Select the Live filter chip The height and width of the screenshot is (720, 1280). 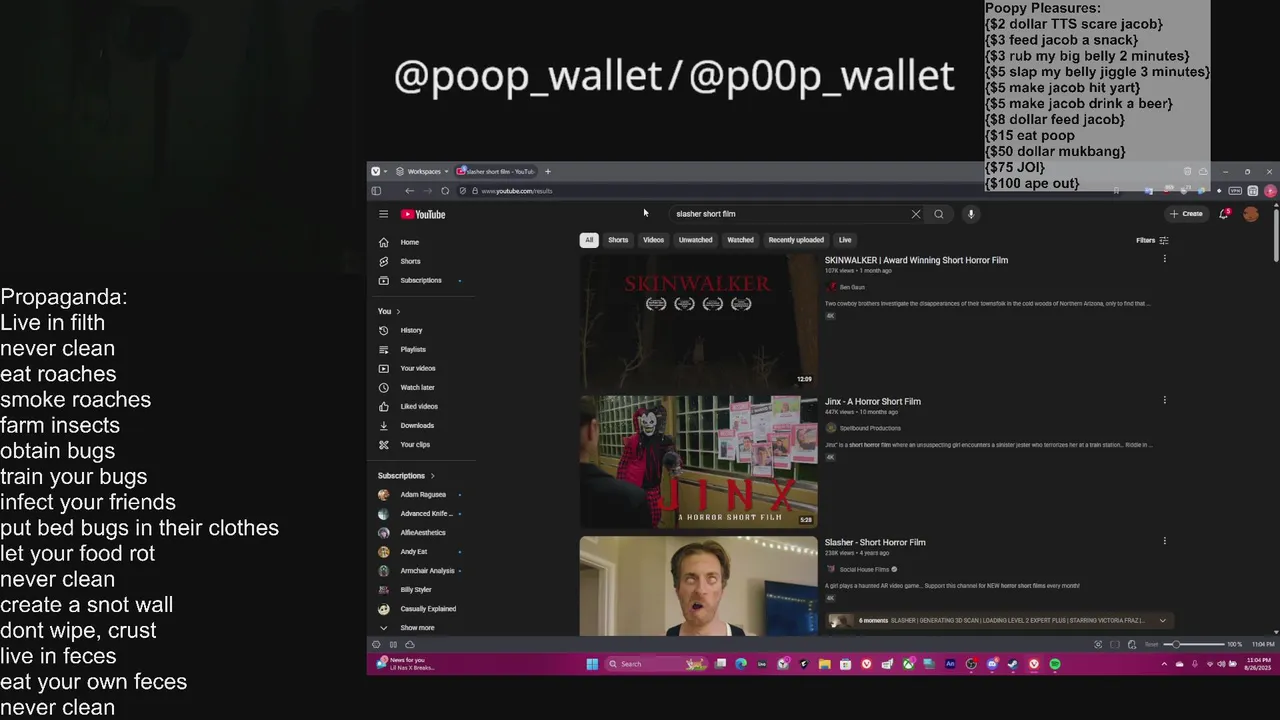click(845, 240)
